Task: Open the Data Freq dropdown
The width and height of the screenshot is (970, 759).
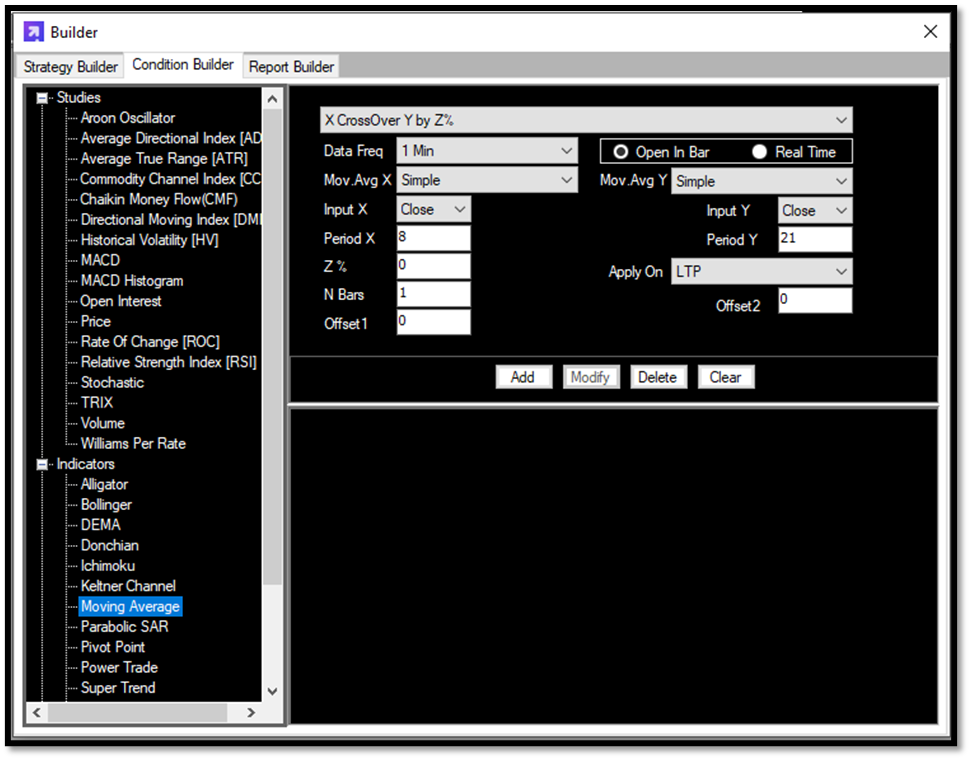Action: point(487,151)
